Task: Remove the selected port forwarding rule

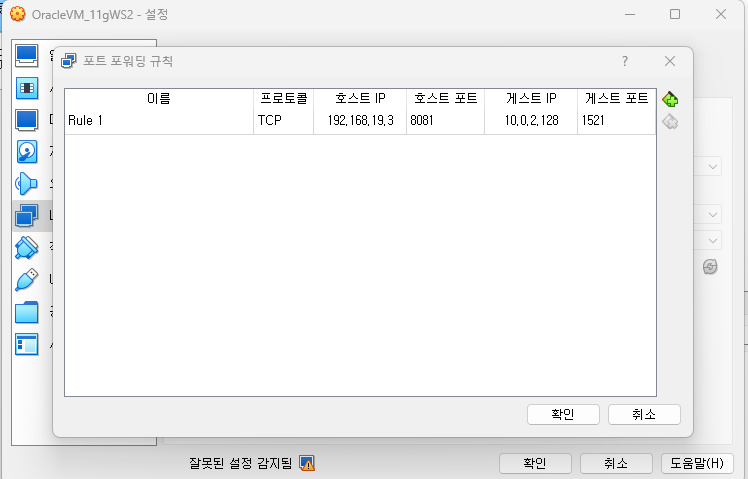Action: (670, 122)
